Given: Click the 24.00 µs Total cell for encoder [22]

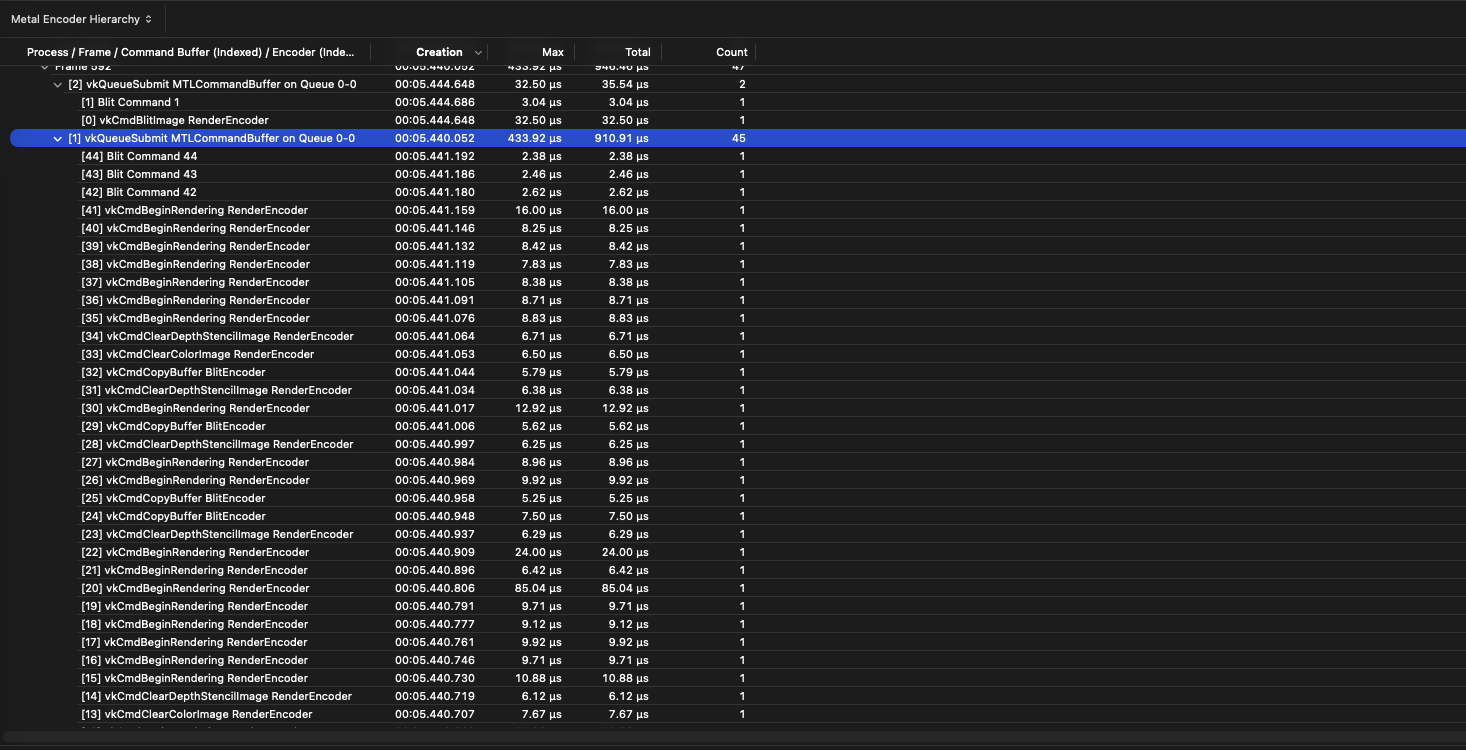Looking at the screenshot, I should [625, 552].
